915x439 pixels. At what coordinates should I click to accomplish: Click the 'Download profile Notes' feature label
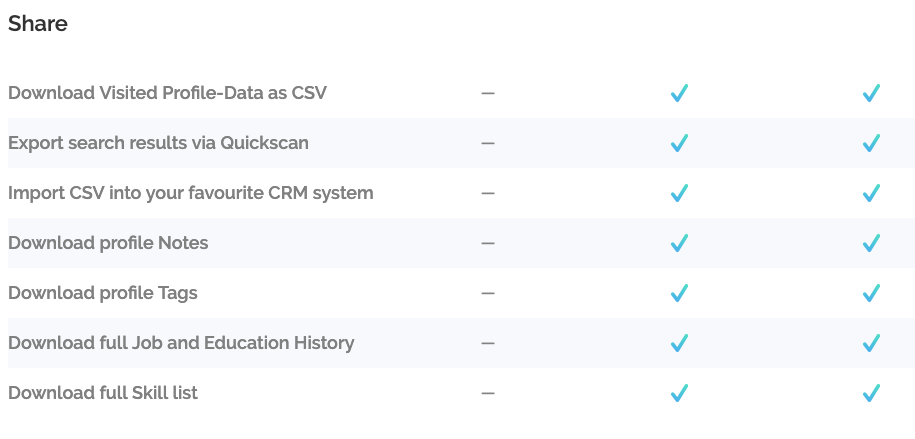[108, 243]
